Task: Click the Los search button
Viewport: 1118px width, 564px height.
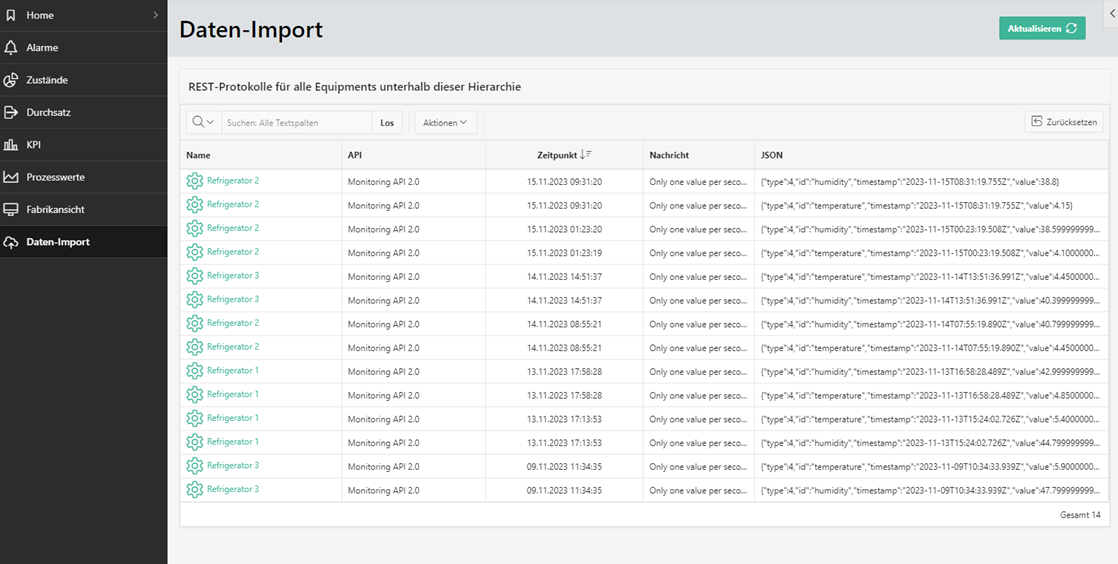Action: point(387,123)
